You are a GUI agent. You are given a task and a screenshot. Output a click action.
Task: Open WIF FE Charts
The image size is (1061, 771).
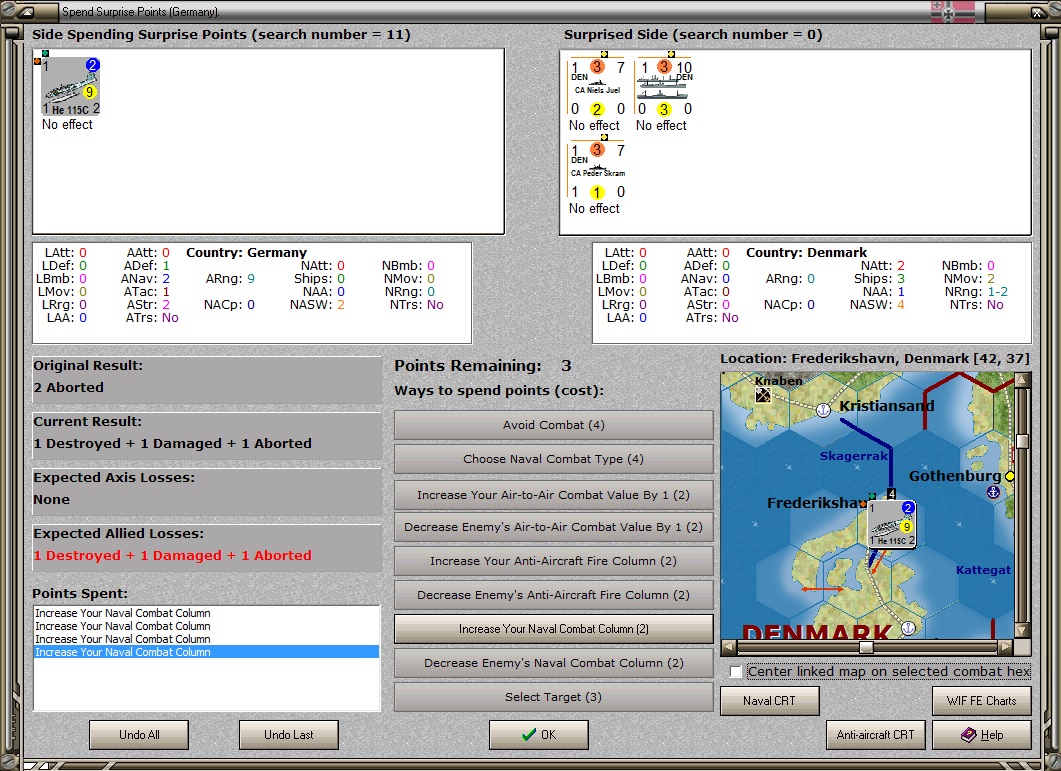[982, 701]
